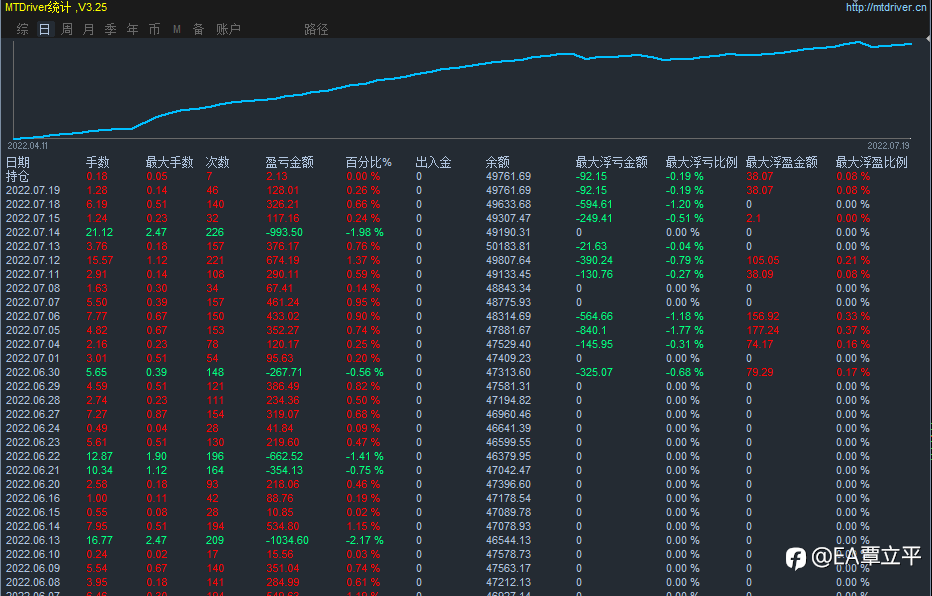Click the -840.1 floating loss cell
This screenshot has width=932, height=596.
[x=591, y=330]
